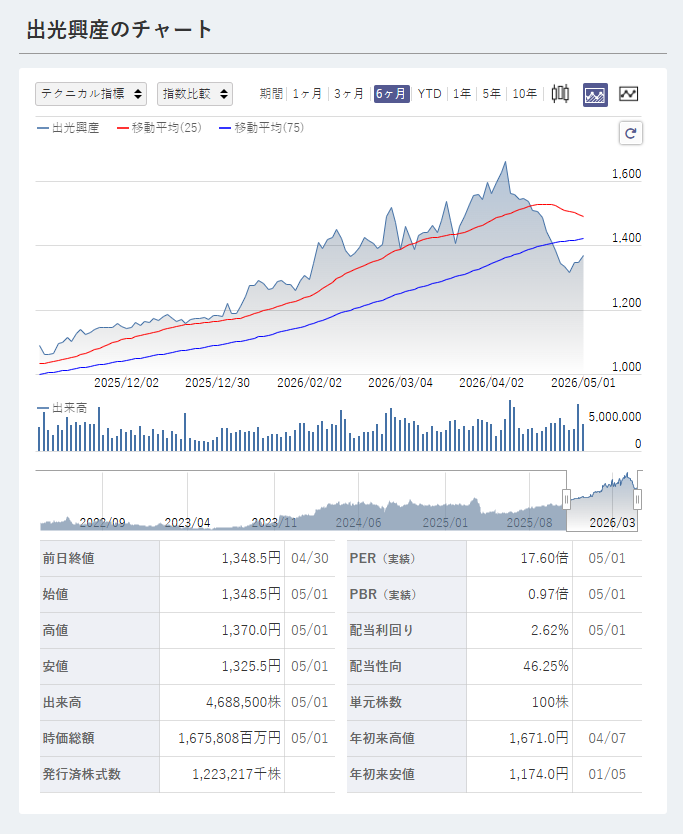This screenshot has width=683, height=834.
Task: Click 発行済株式数 value 1,223,217千株
Action: coord(237,774)
